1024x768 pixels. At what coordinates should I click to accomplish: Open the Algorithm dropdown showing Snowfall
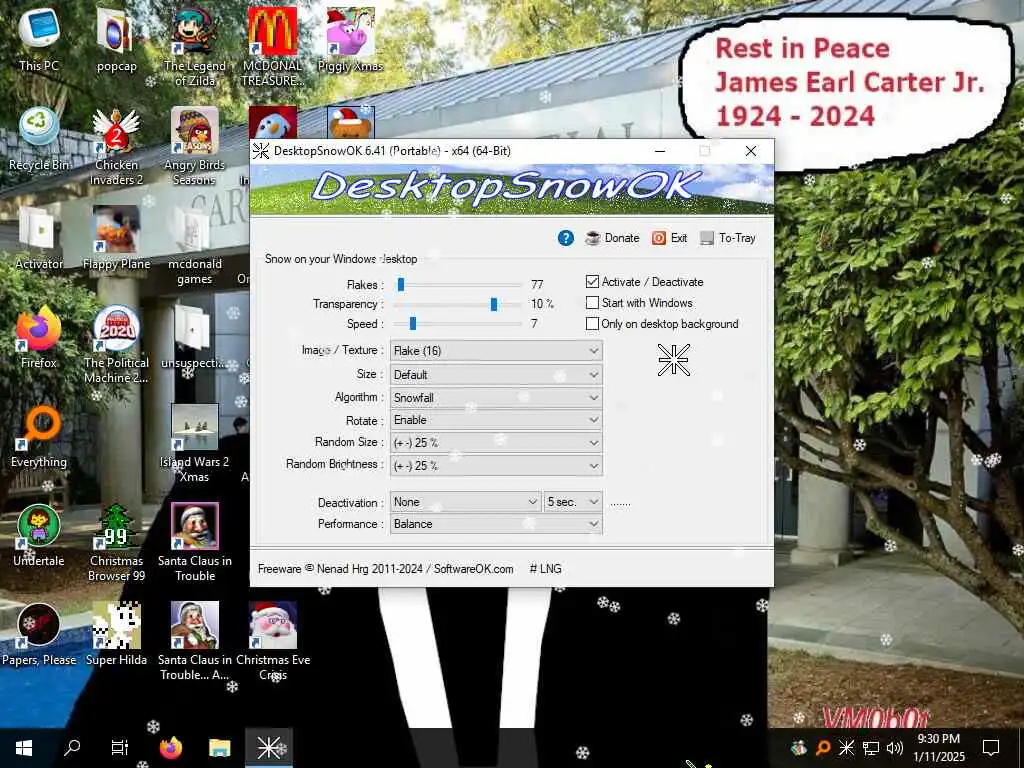coord(496,397)
